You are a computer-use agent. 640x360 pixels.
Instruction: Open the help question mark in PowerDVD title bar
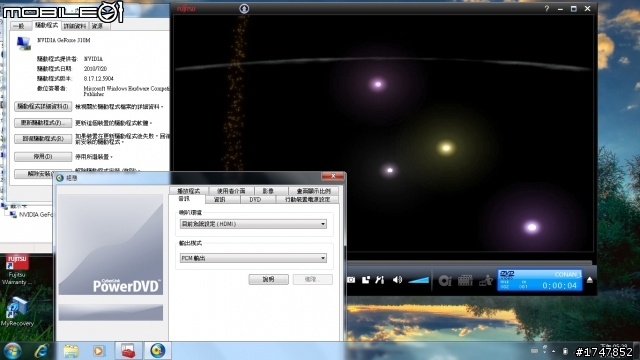pyautogui.click(x=547, y=9)
